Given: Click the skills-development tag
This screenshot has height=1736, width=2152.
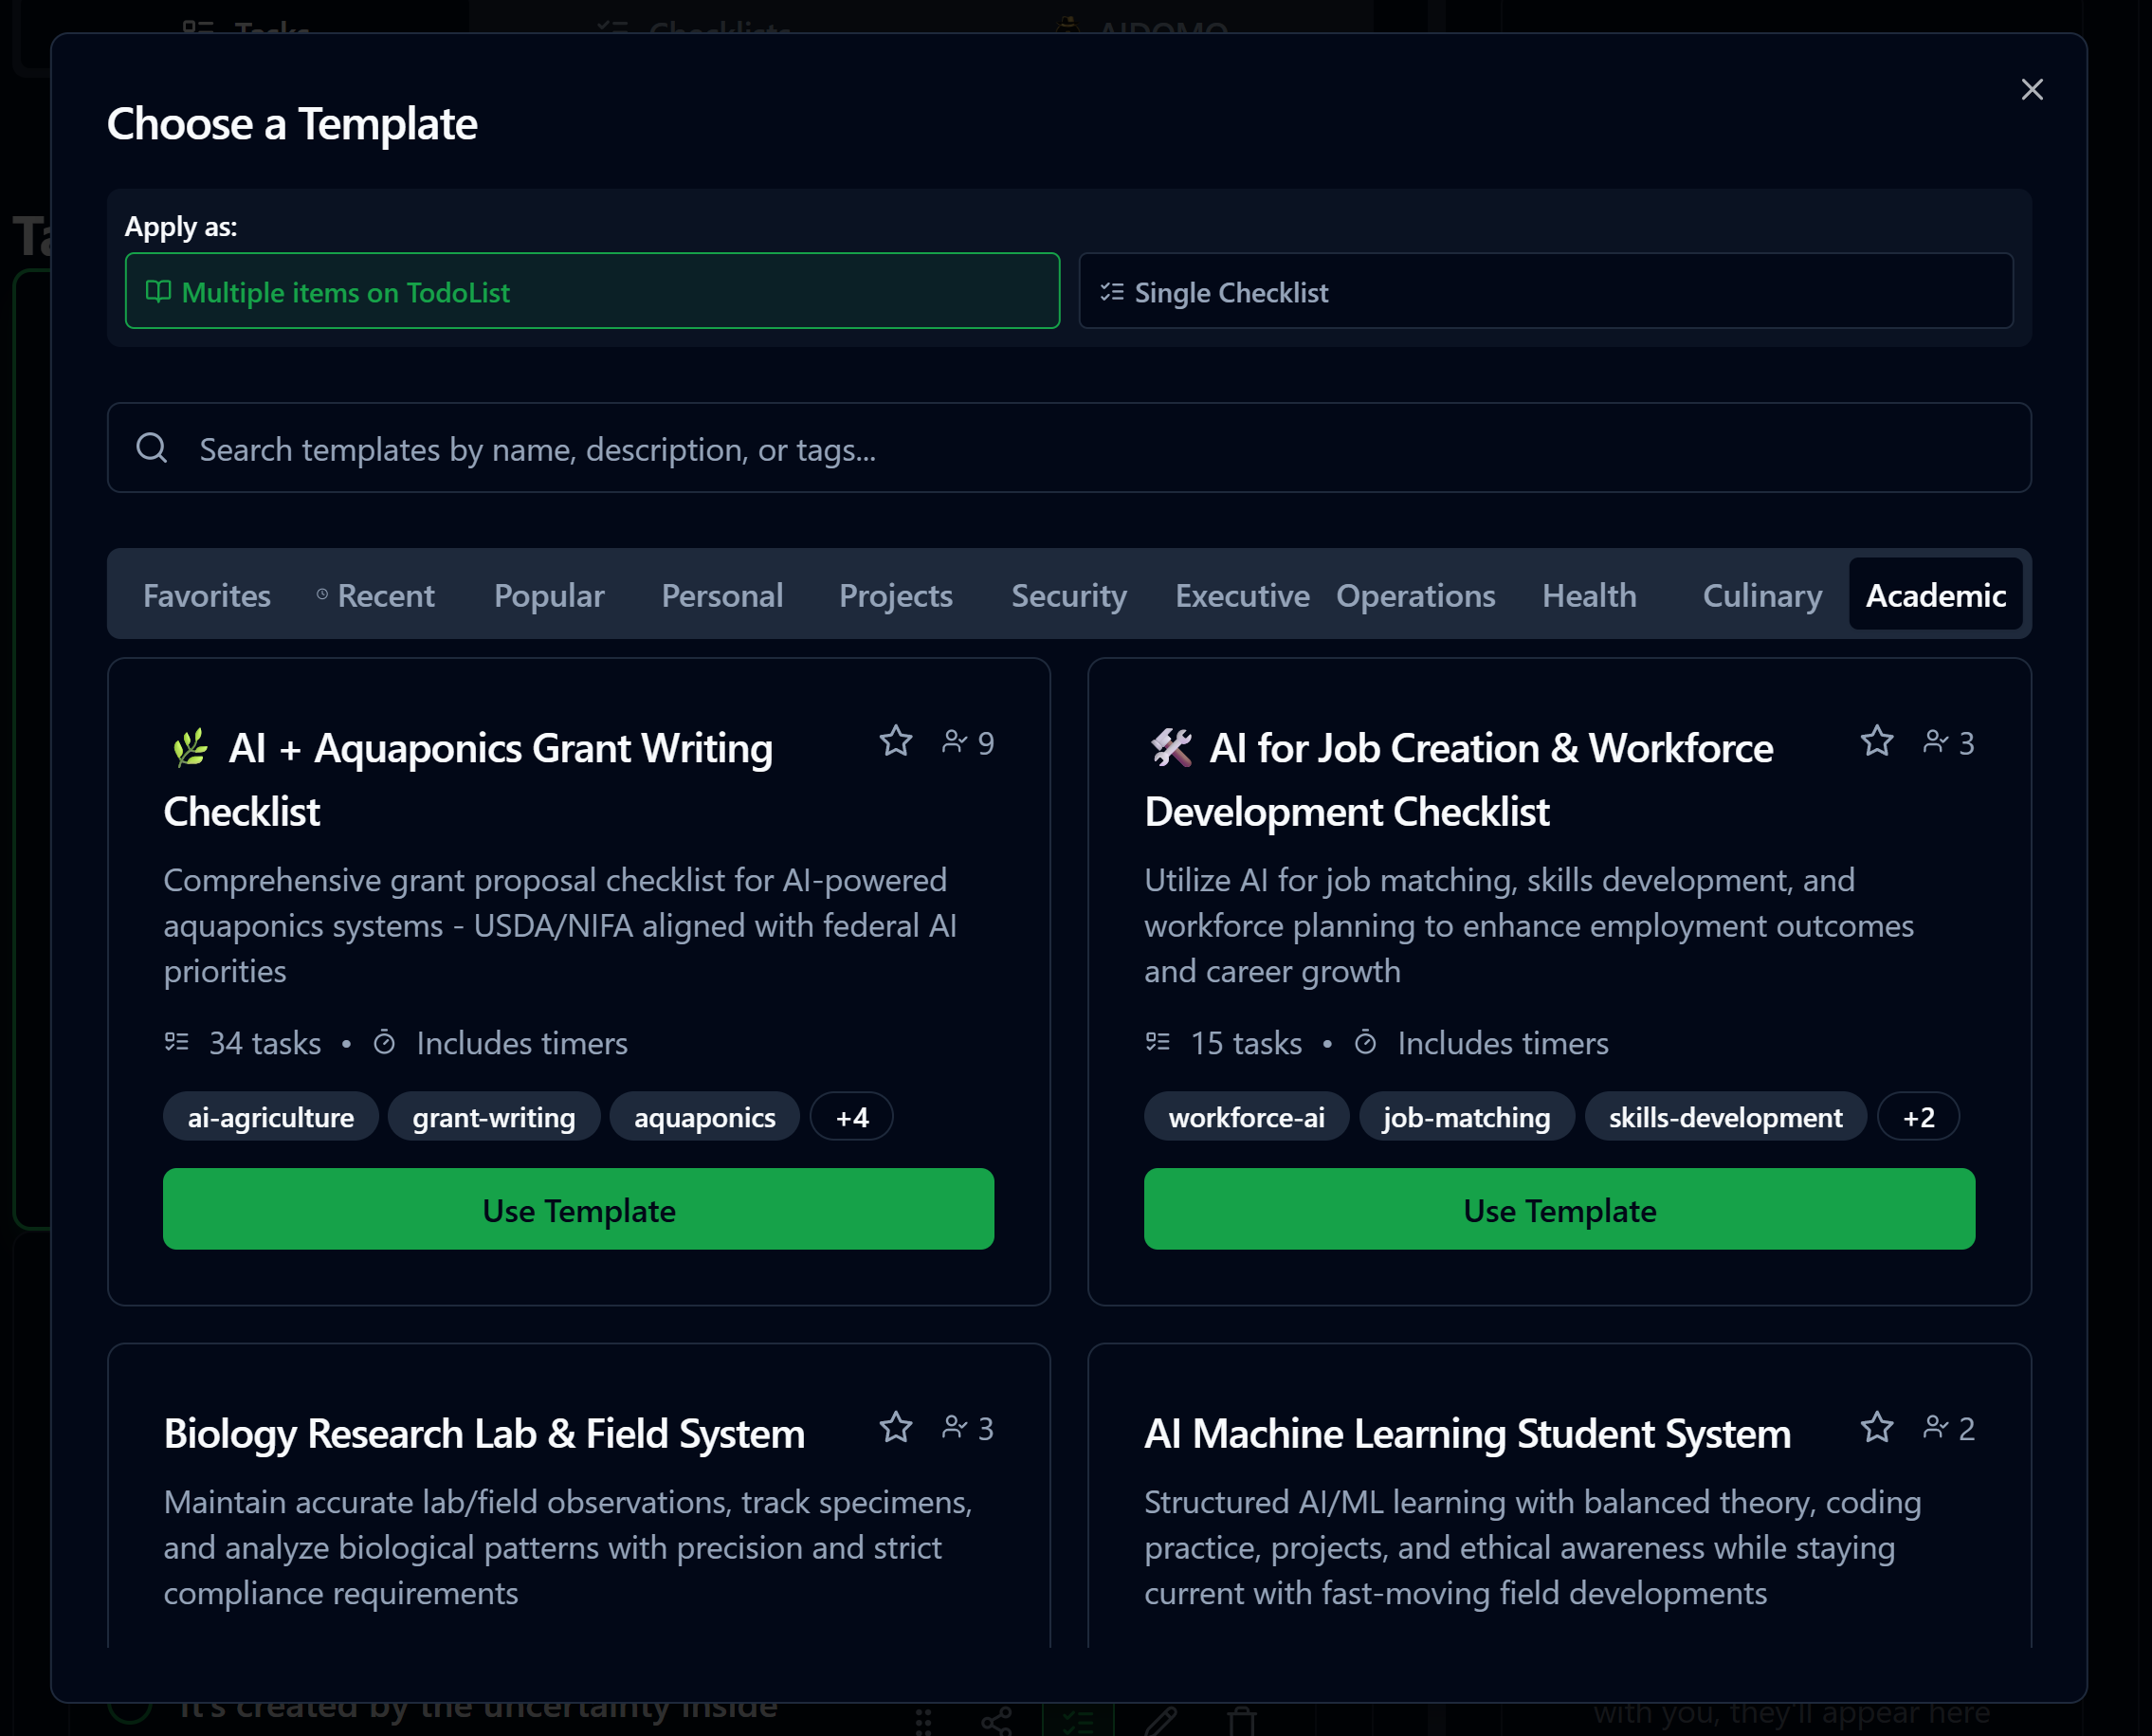Looking at the screenshot, I should tap(1726, 1117).
